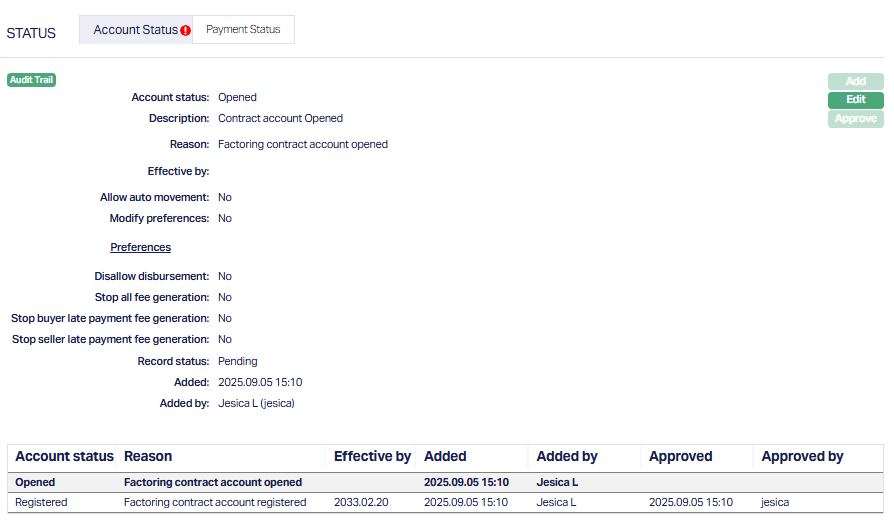Viewport: 894px width, 527px height.
Task: Click the Approve button
Action: tap(855, 119)
